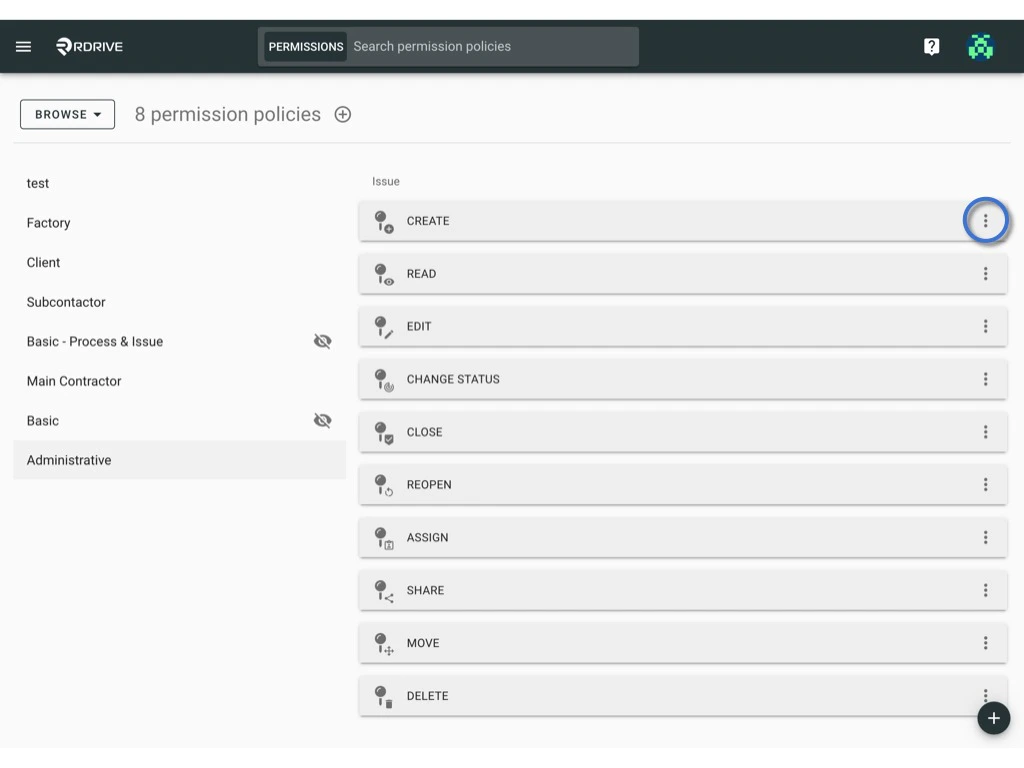Expand the BROWSE dropdown
The width and height of the screenshot is (1024, 768).
pyautogui.click(x=67, y=114)
